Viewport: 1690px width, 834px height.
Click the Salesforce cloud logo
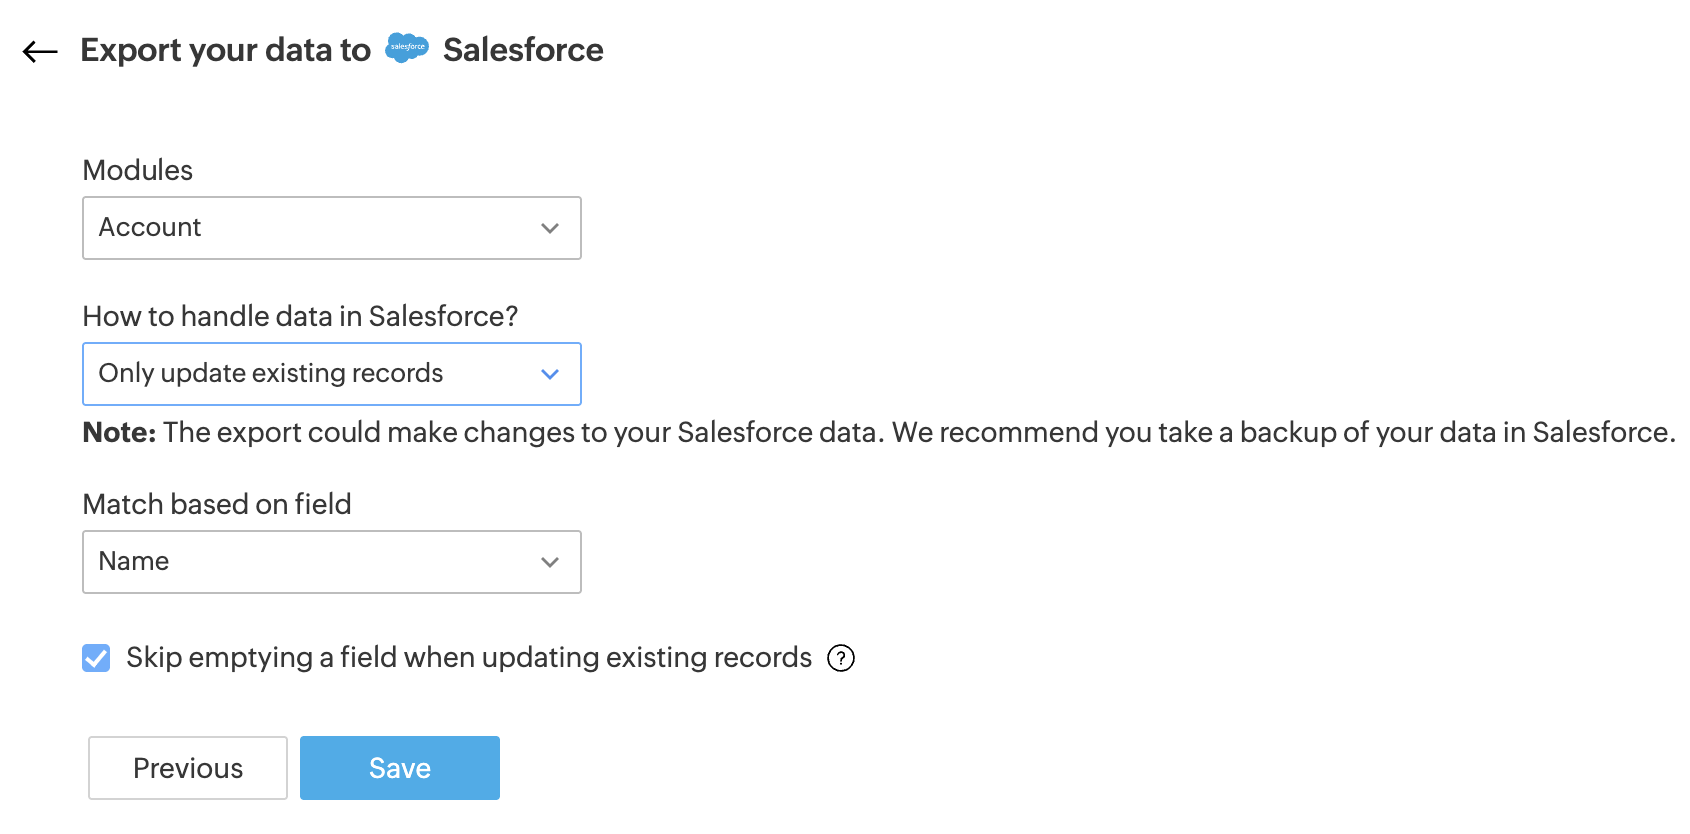(x=407, y=48)
